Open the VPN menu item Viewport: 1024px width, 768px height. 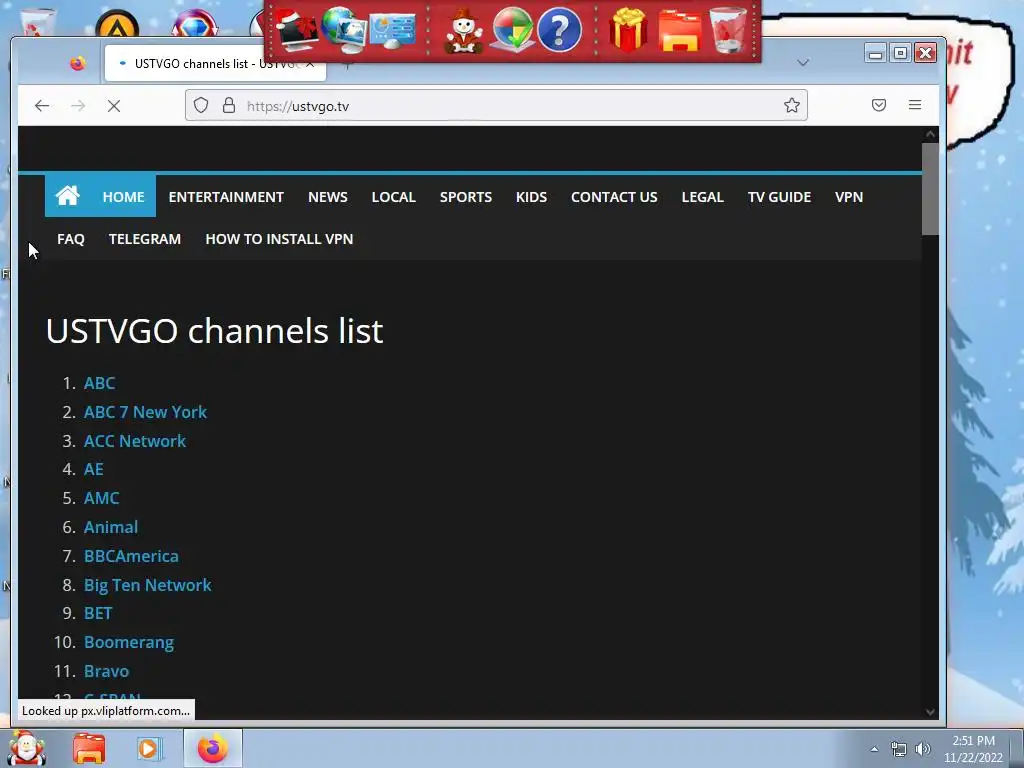click(849, 197)
